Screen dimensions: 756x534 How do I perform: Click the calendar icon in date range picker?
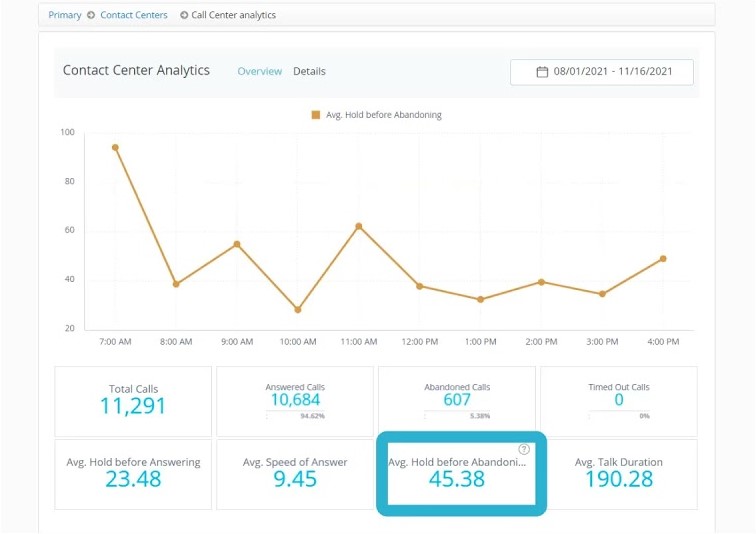542,72
